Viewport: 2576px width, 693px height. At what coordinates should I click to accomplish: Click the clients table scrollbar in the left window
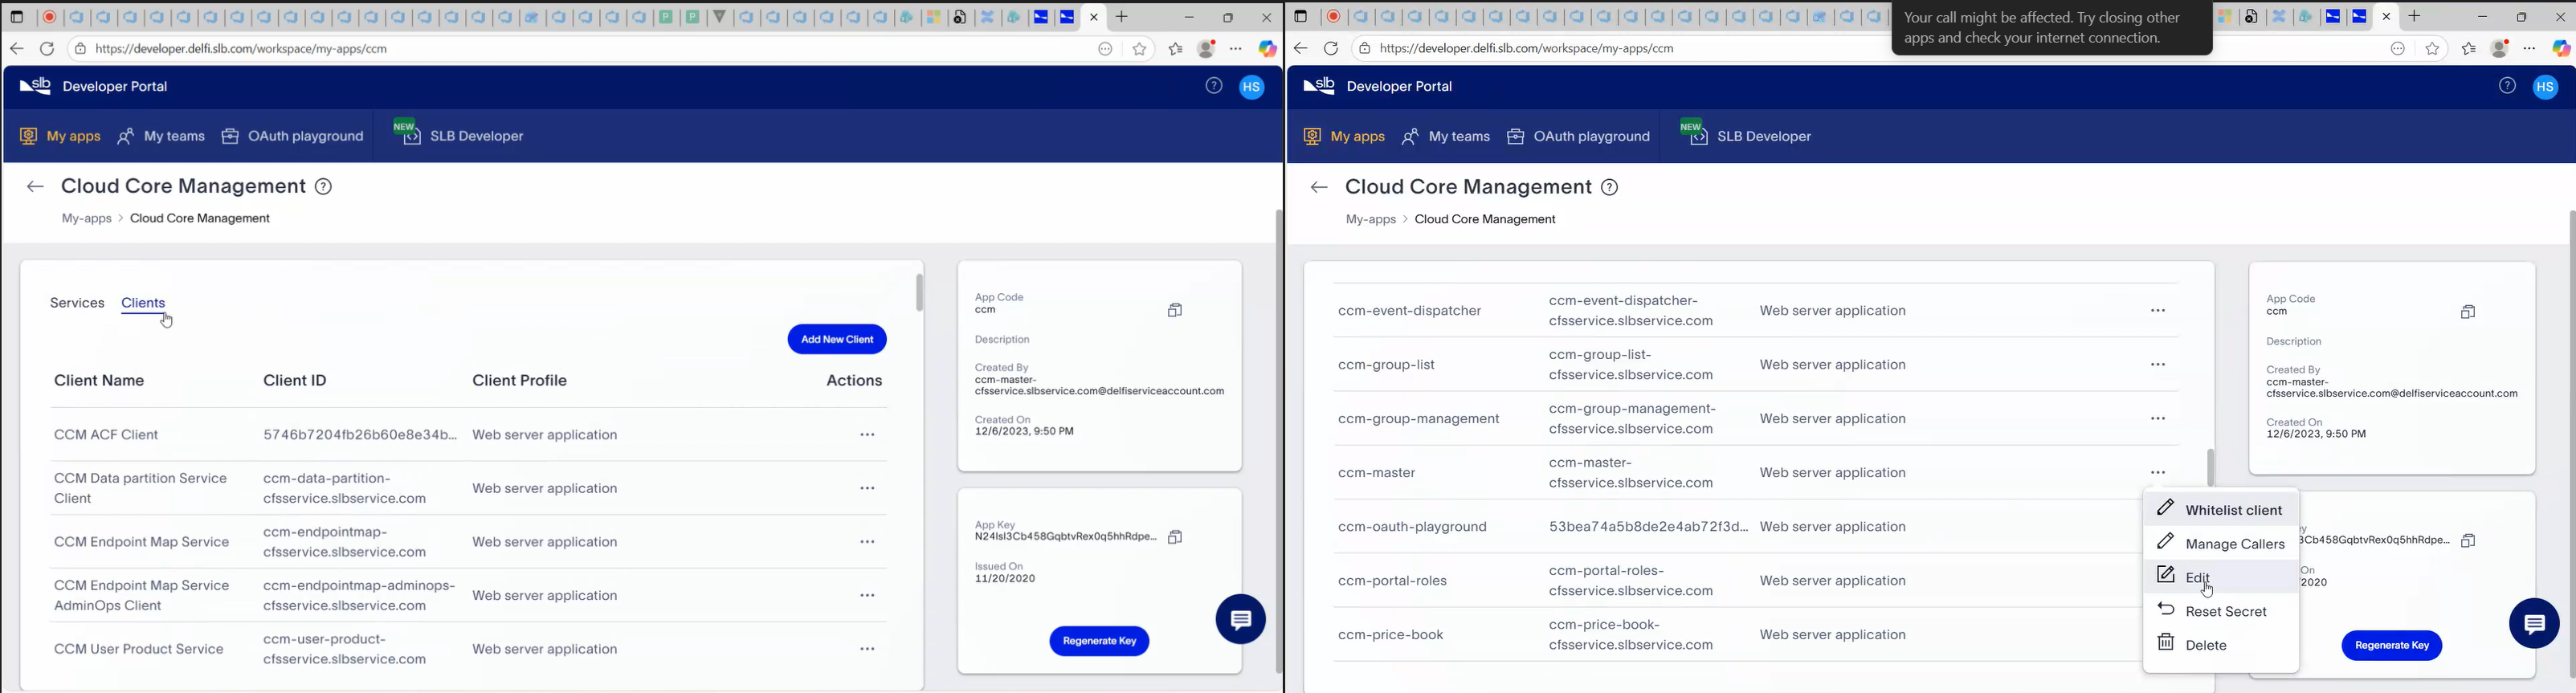920,293
